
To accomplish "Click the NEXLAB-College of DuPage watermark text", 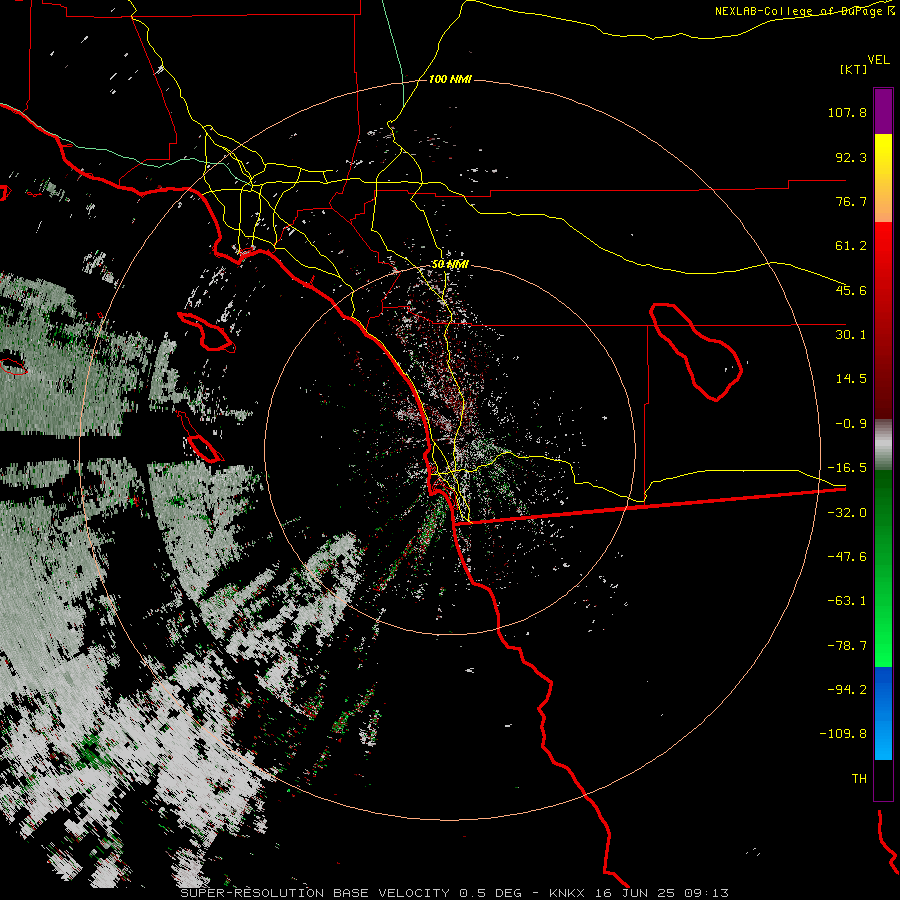I will click(x=804, y=11).
